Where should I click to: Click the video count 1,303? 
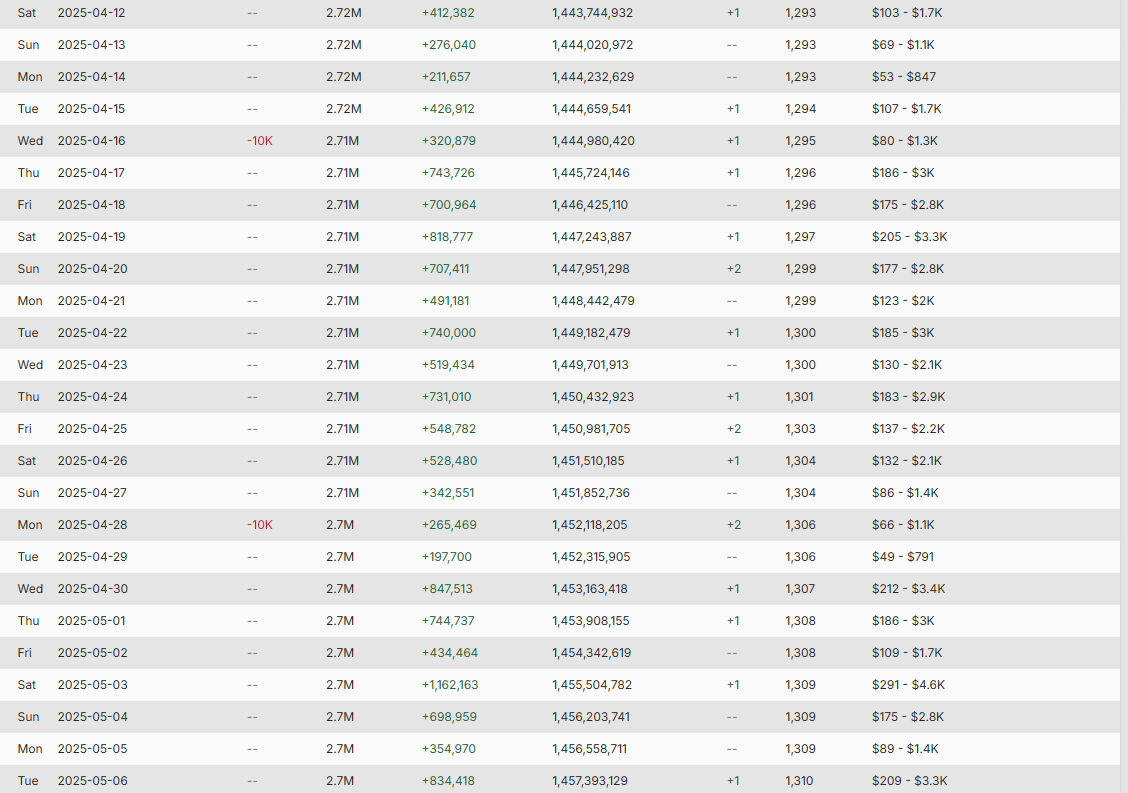coord(801,429)
